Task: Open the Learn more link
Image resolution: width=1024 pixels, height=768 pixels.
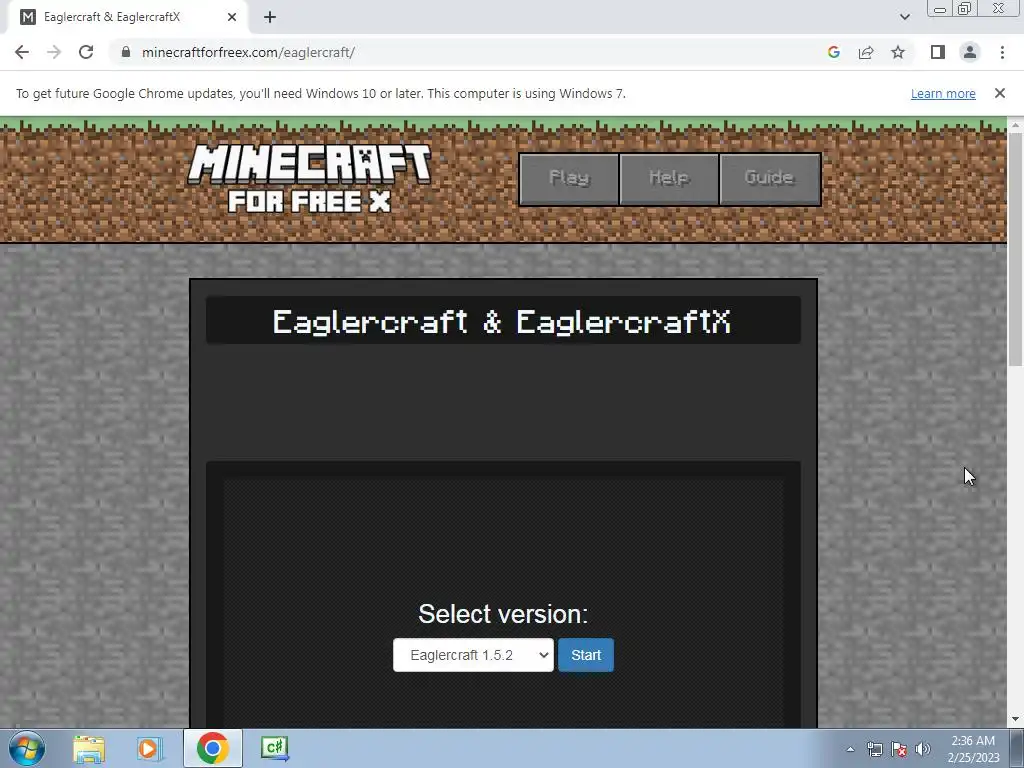Action: pos(943,93)
